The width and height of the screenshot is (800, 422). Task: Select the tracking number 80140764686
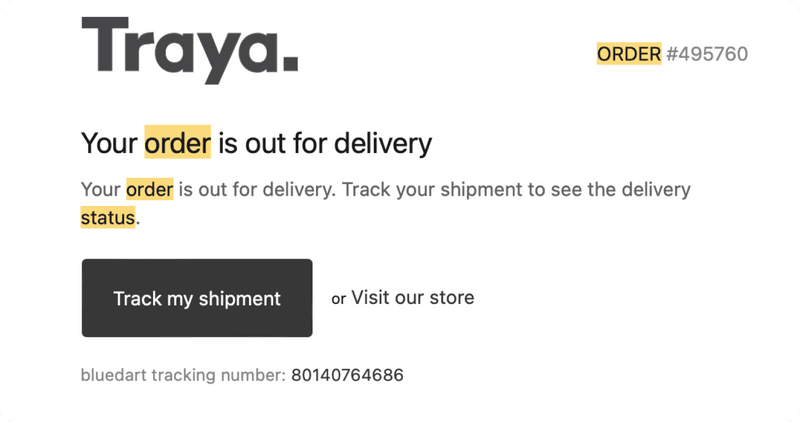[x=347, y=376]
